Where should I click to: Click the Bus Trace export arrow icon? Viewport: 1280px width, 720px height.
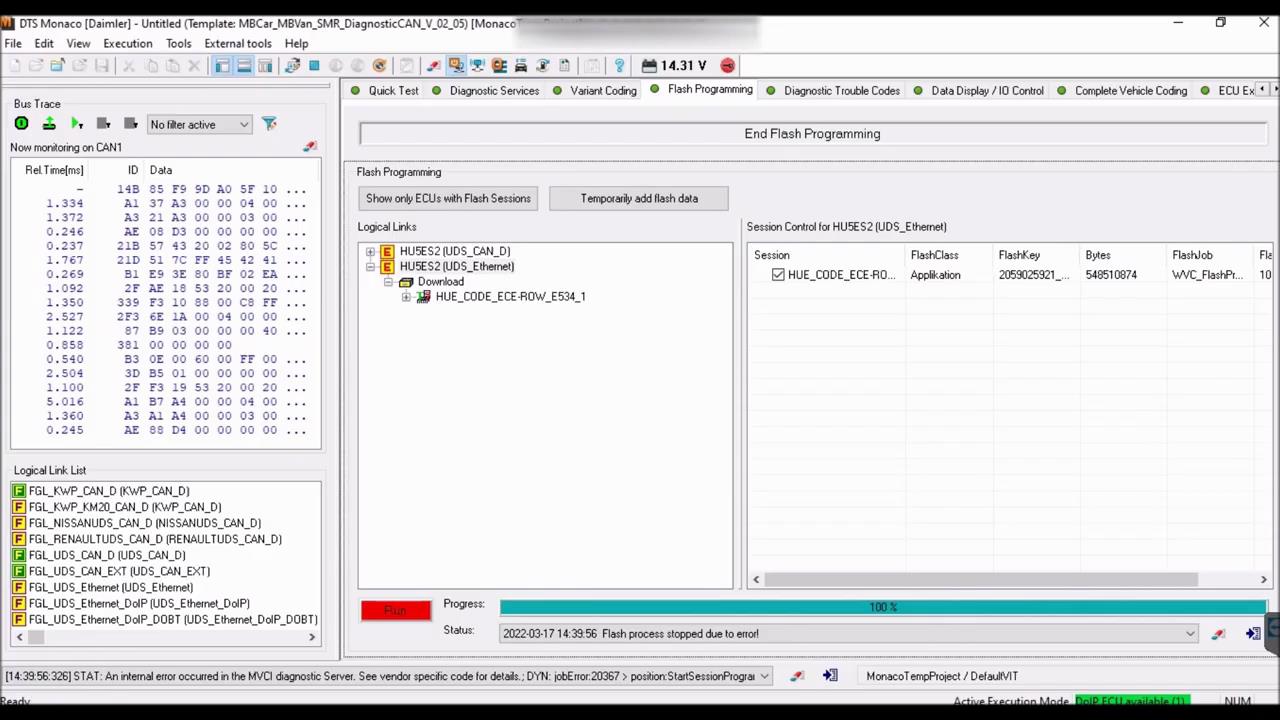[x=49, y=124]
